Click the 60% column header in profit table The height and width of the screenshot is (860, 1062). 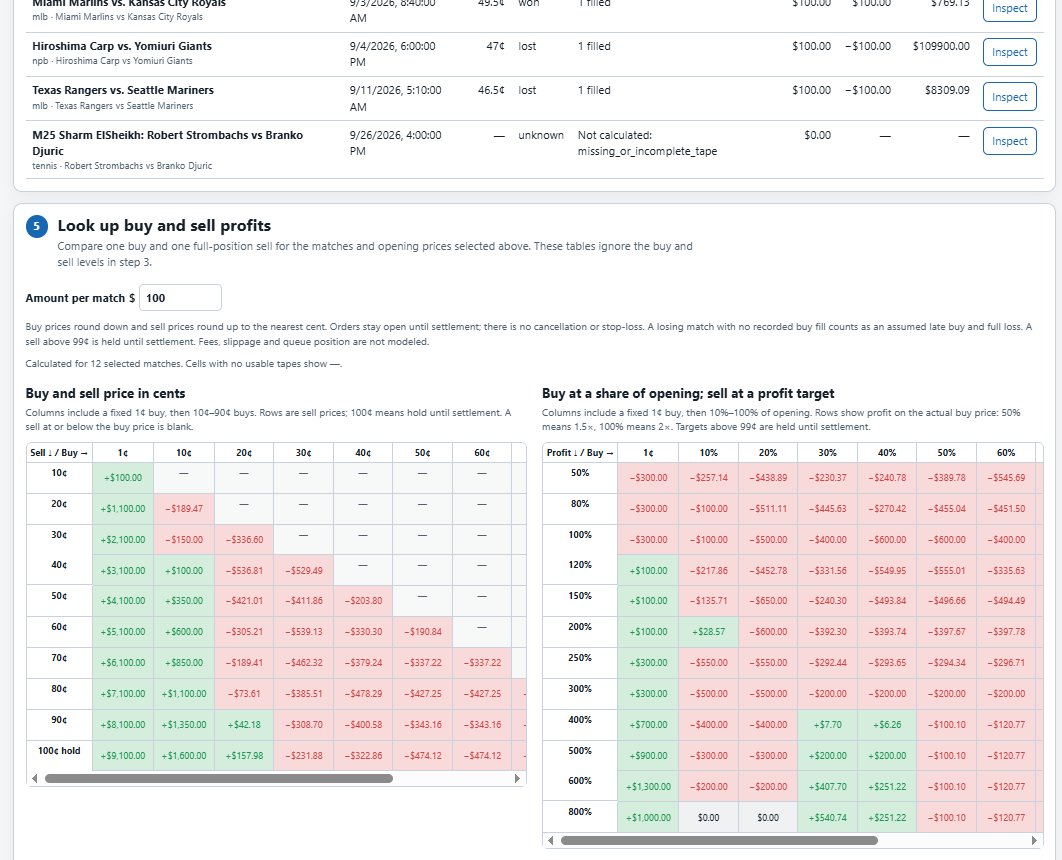pos(1006,452)
